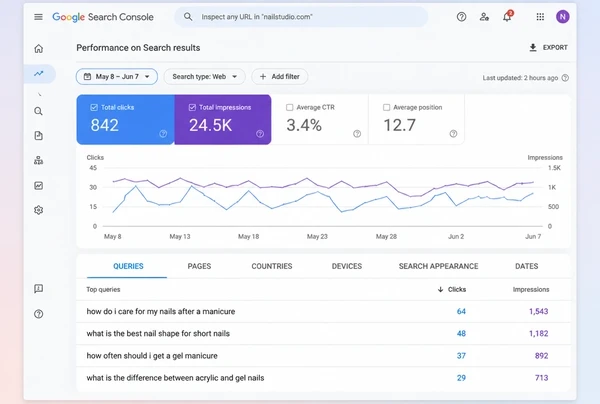Screen dimensions: 600x404
Task: Open the Search type: Web dropdown
Action: click(204, 77)
